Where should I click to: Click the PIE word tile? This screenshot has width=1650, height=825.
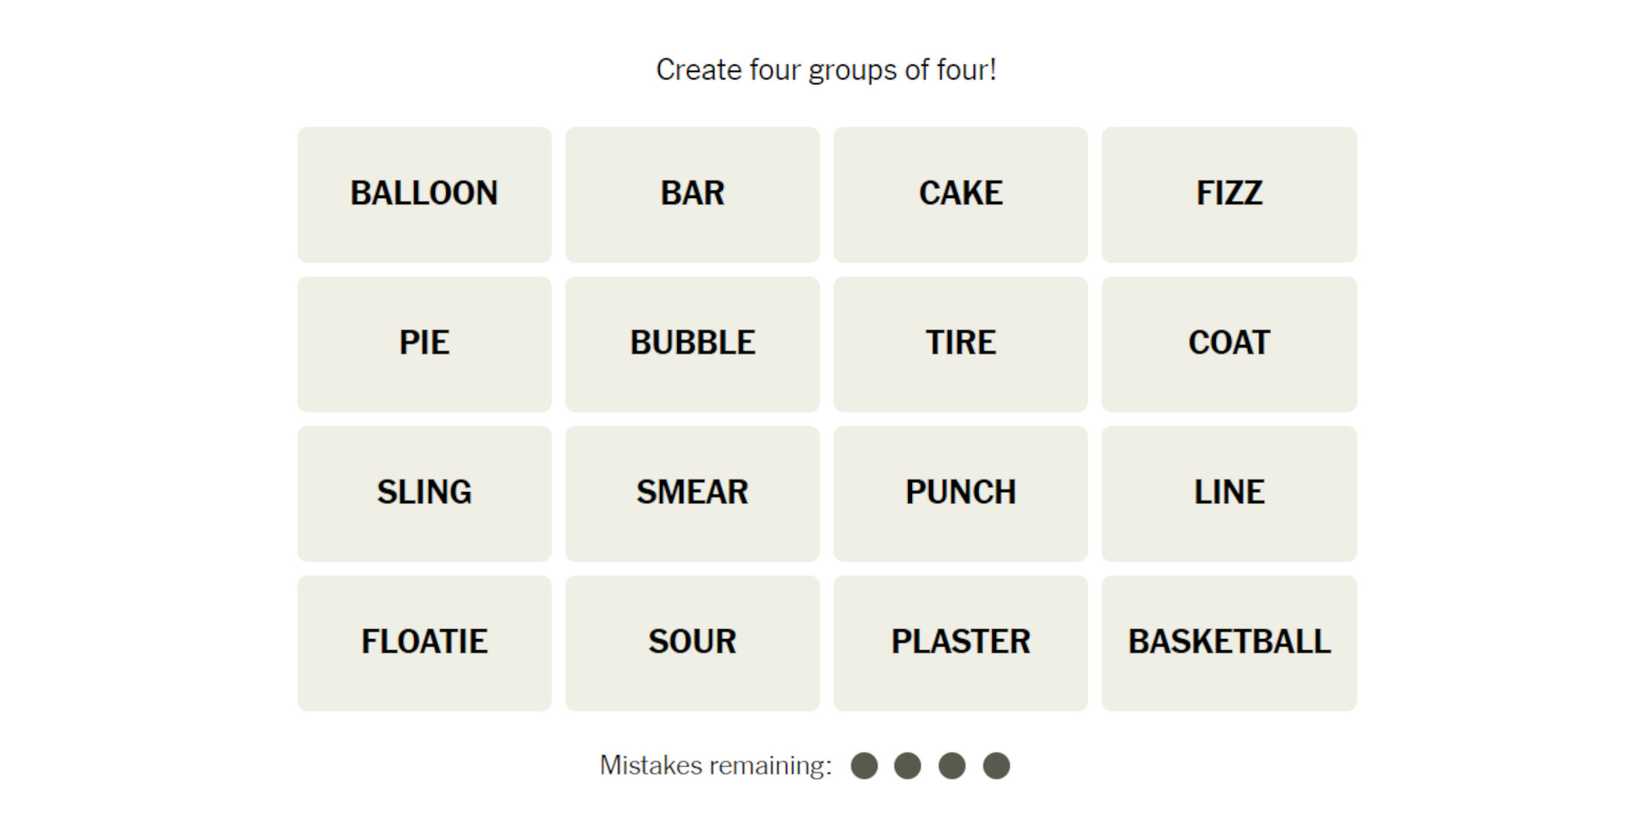[424, 344]
